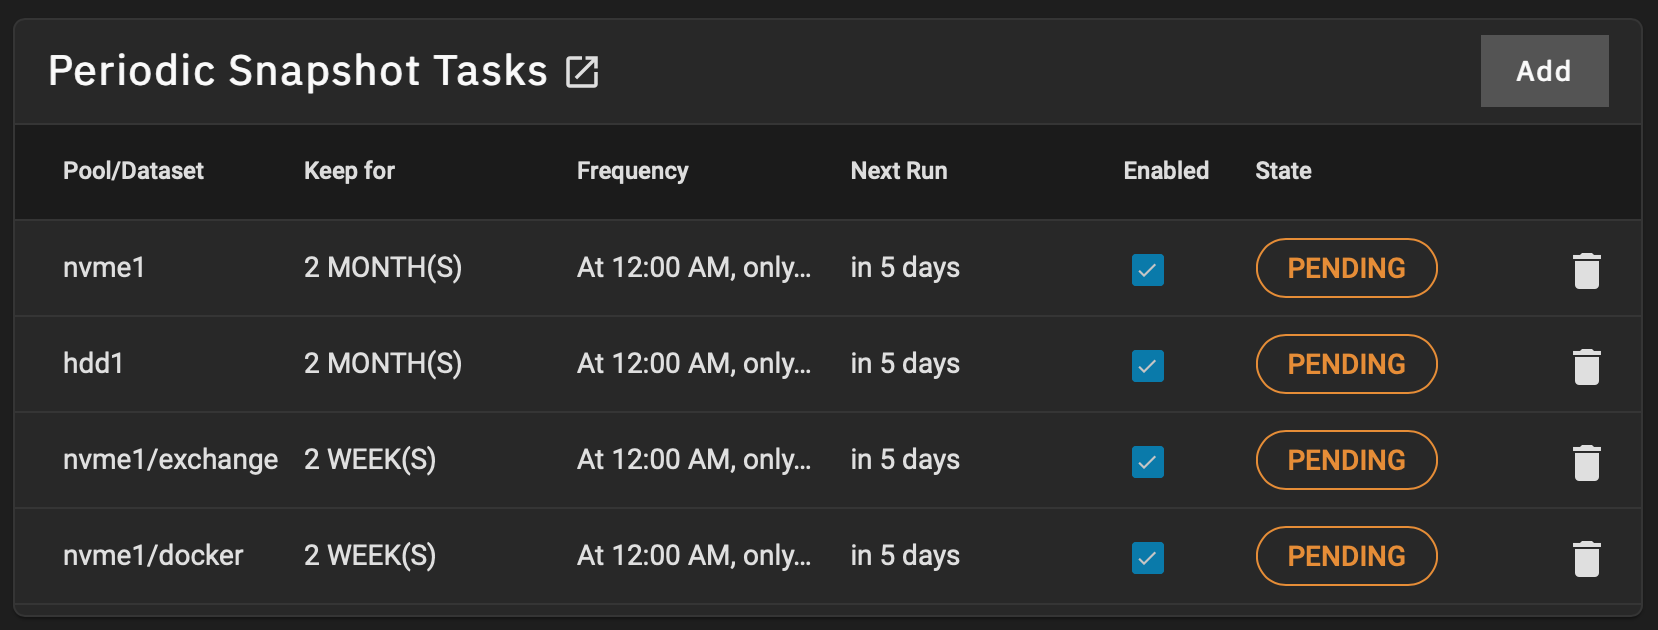Open the Periodic Snapshot Tasks title
Viewport: 1658px width, 630px height.
(298, 71)
